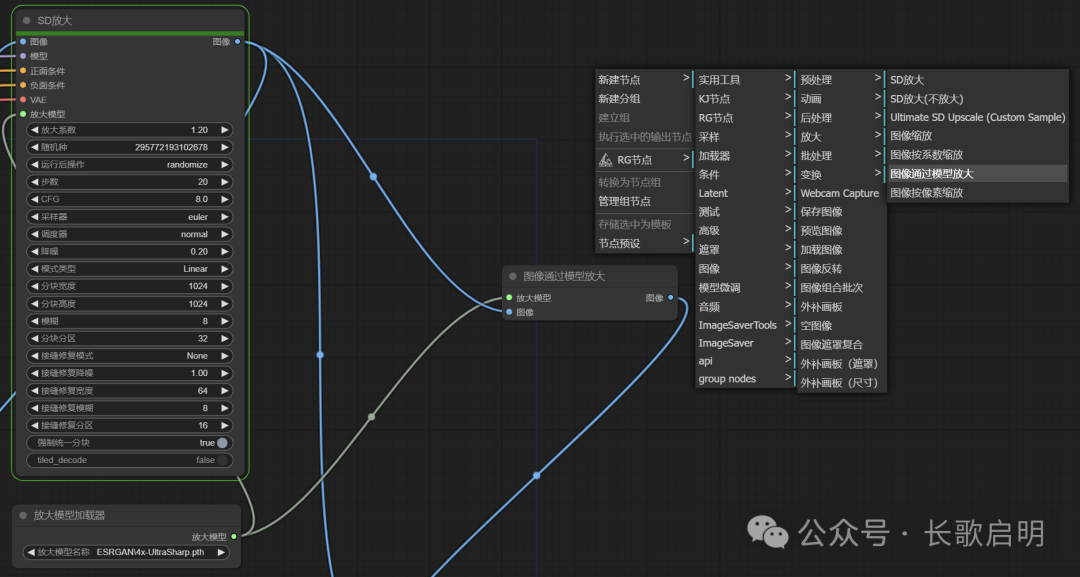Click the SD放大 node collapse dot
Viewport: 1080px width, 577px height.
27,21
